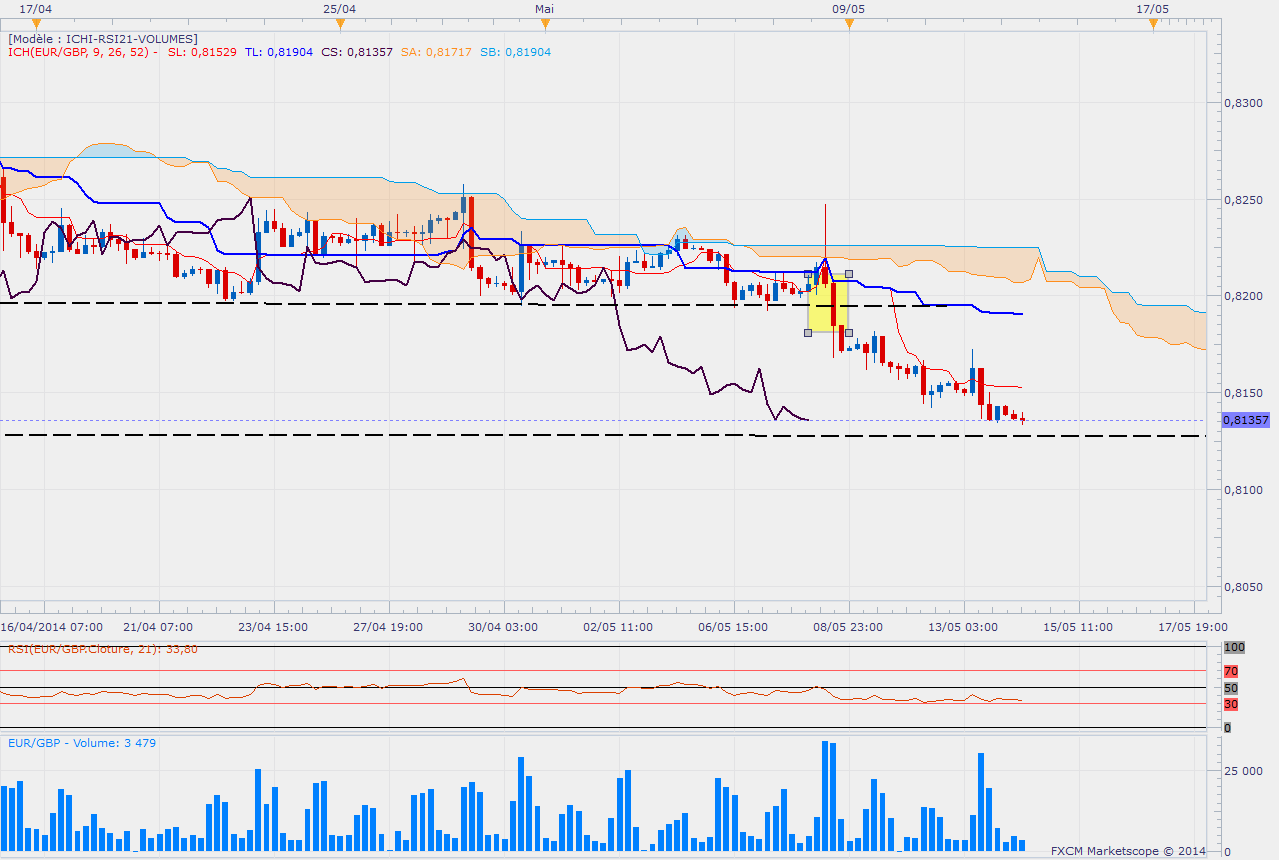Click the red RSI 70 level tag
Screen dimensions: 1279x860
click(1231, 671)
